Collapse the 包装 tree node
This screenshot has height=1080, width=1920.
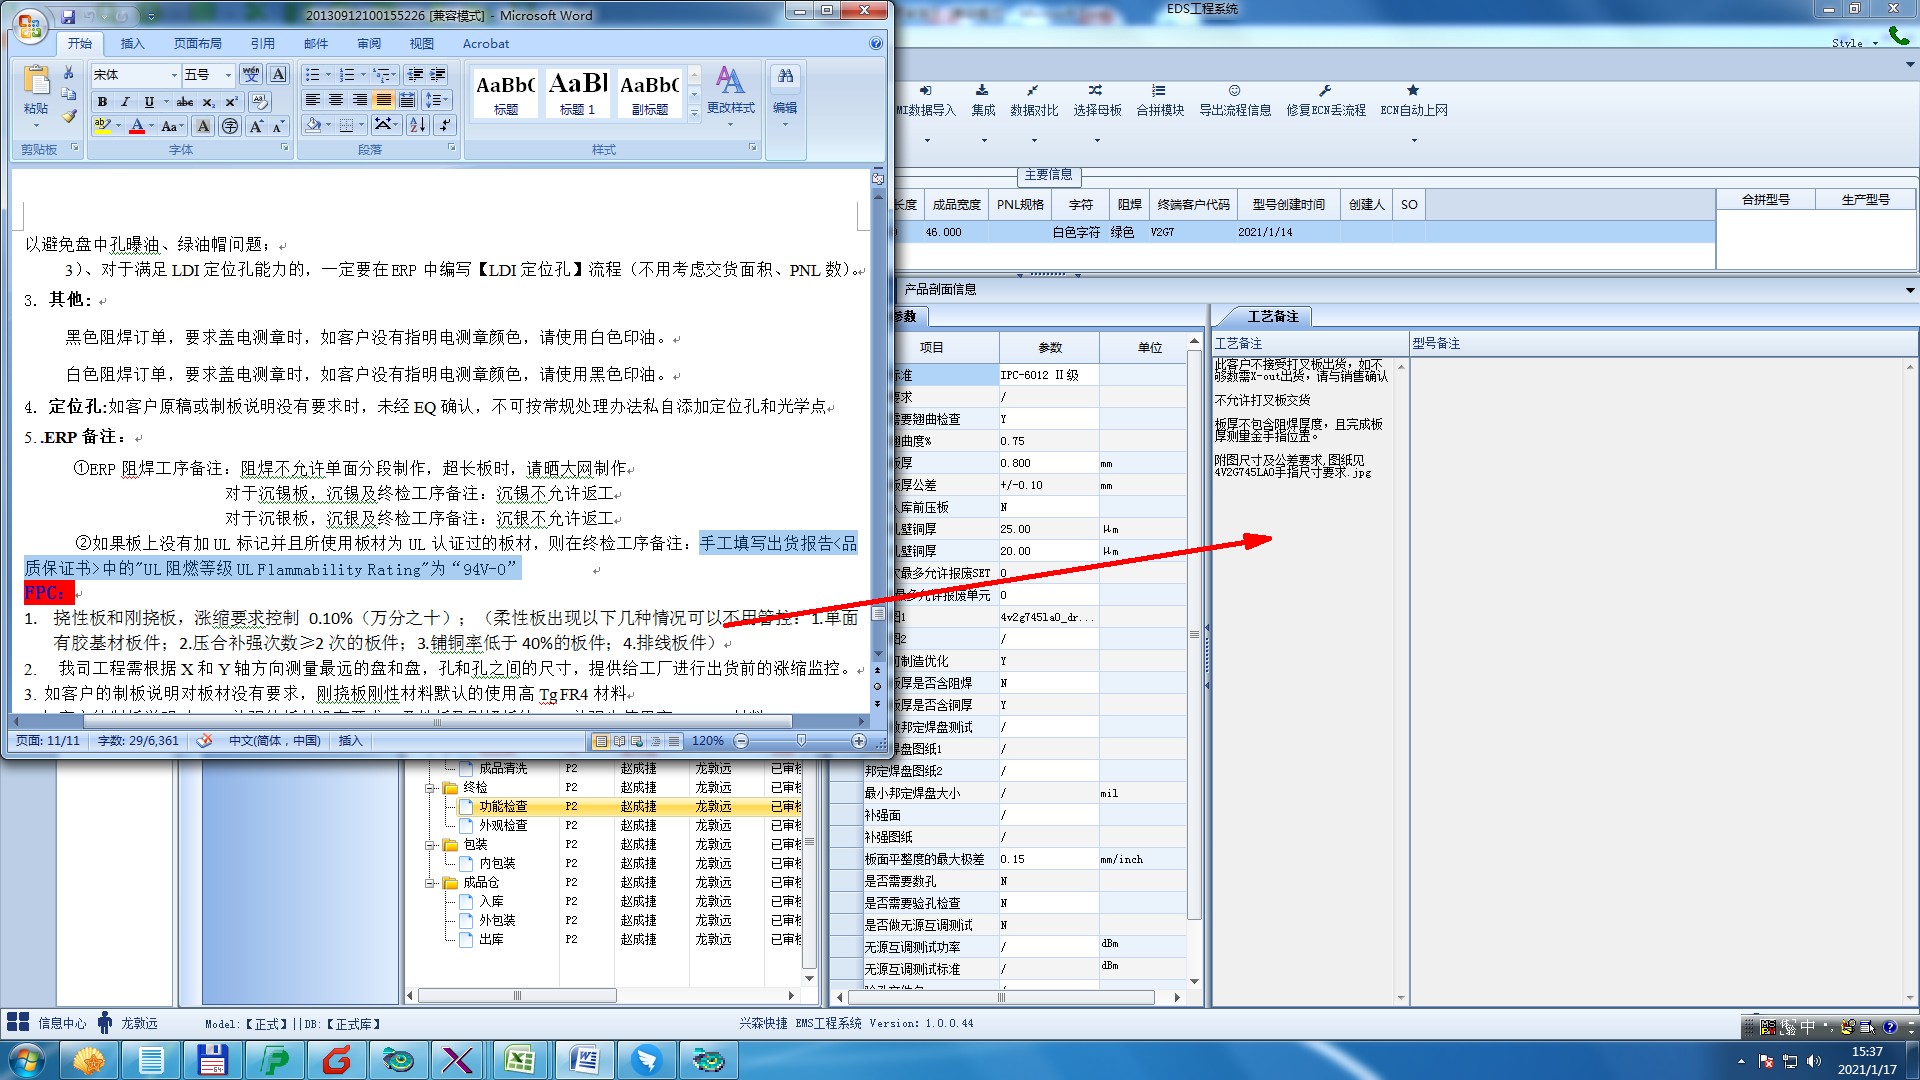(431, 845)
